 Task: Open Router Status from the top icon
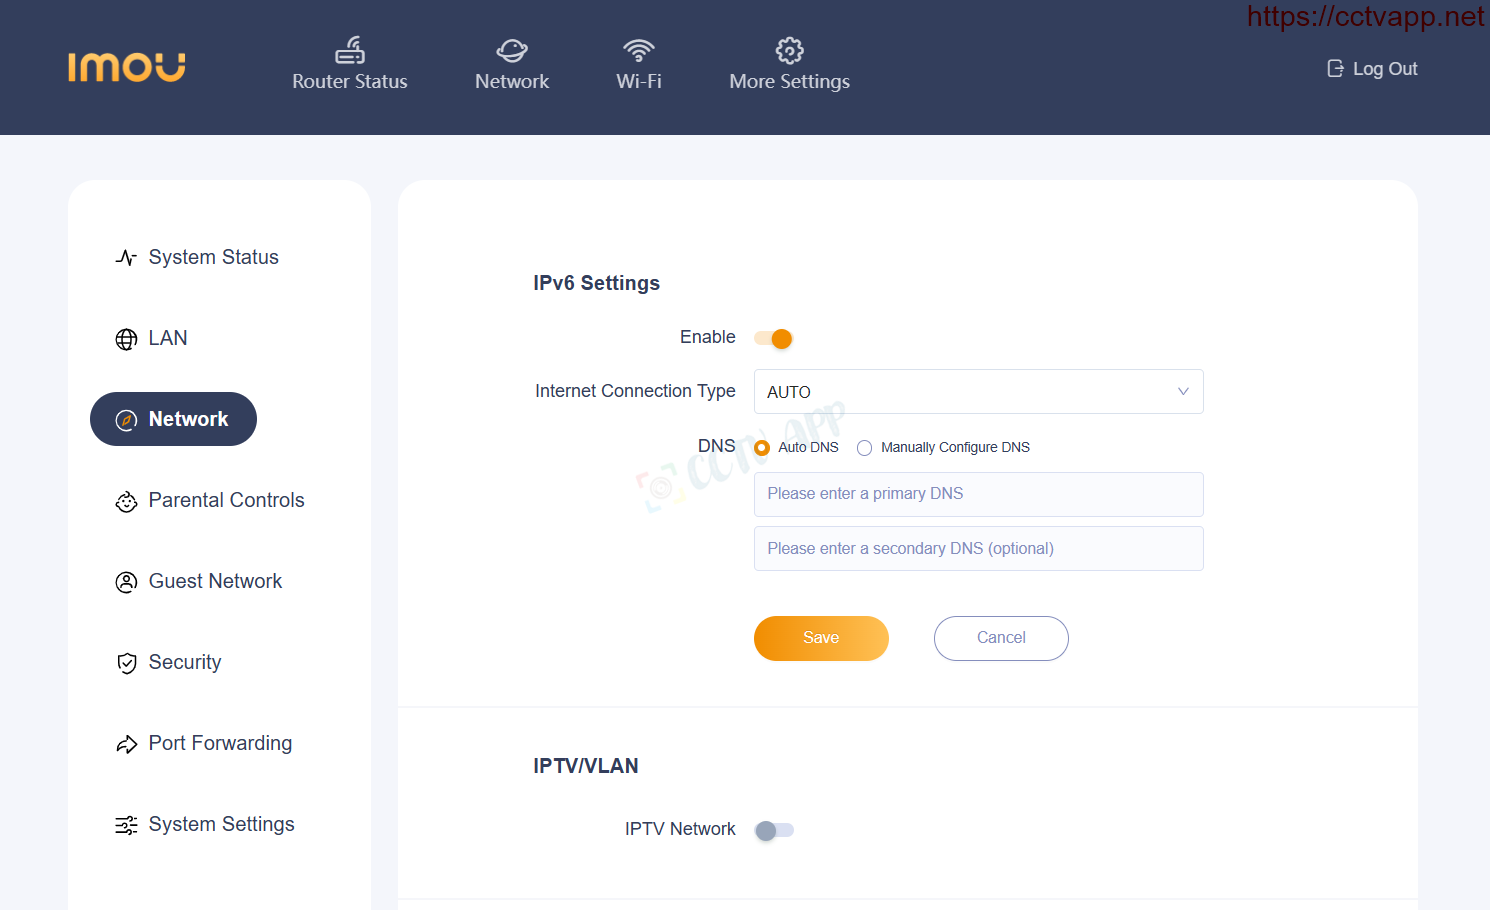click(350, 50)
